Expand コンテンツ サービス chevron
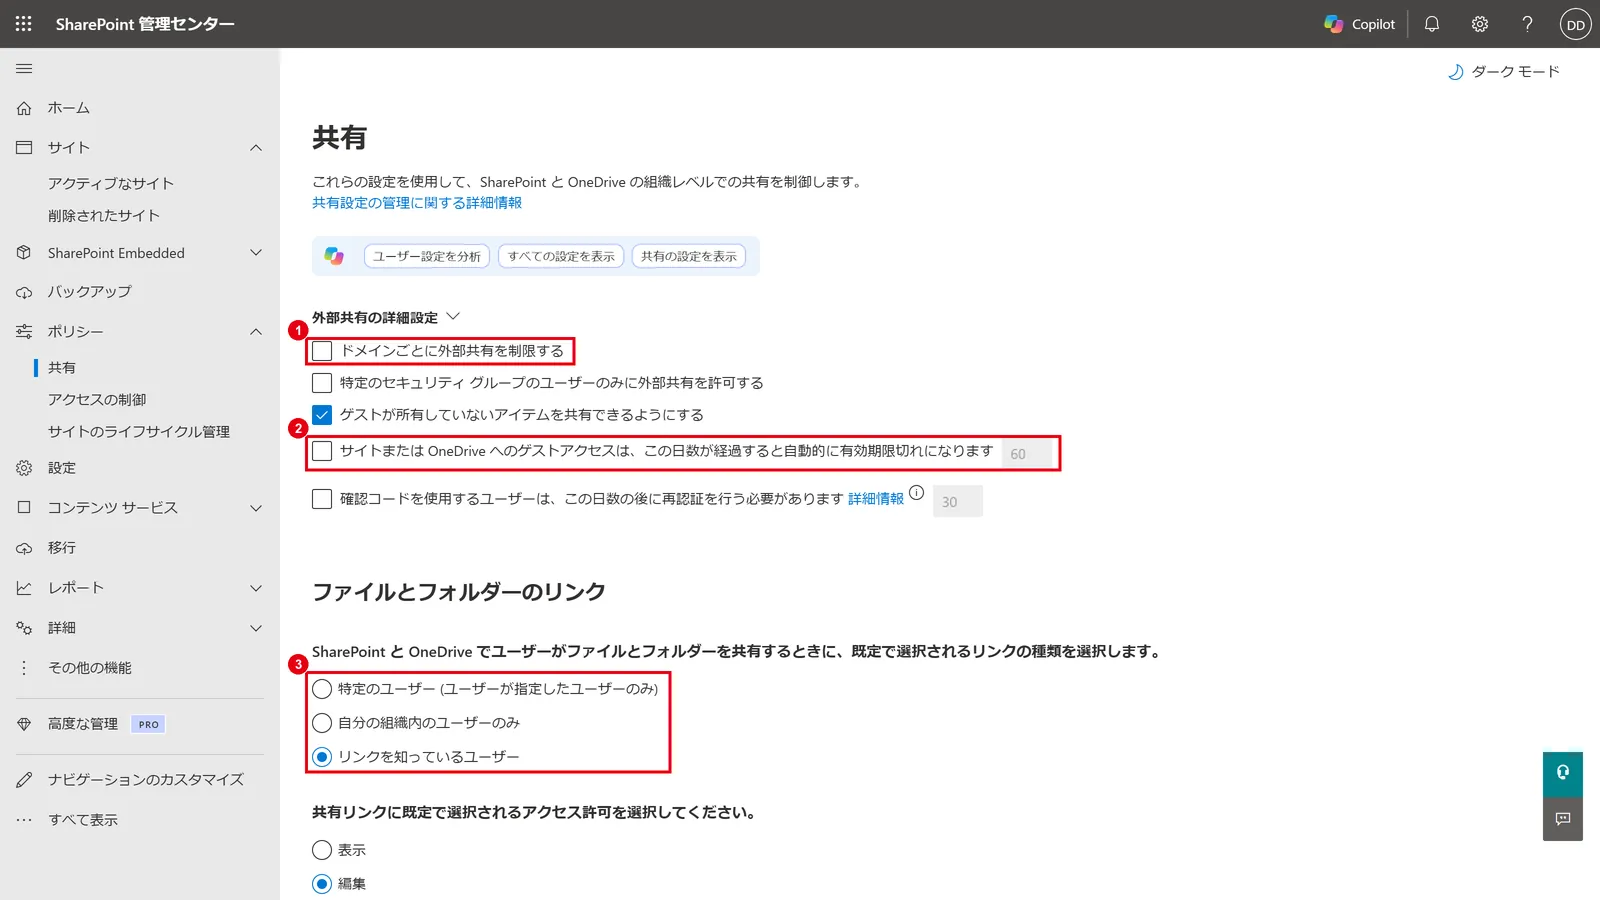The image size is (1600, 900). (256, 508)
